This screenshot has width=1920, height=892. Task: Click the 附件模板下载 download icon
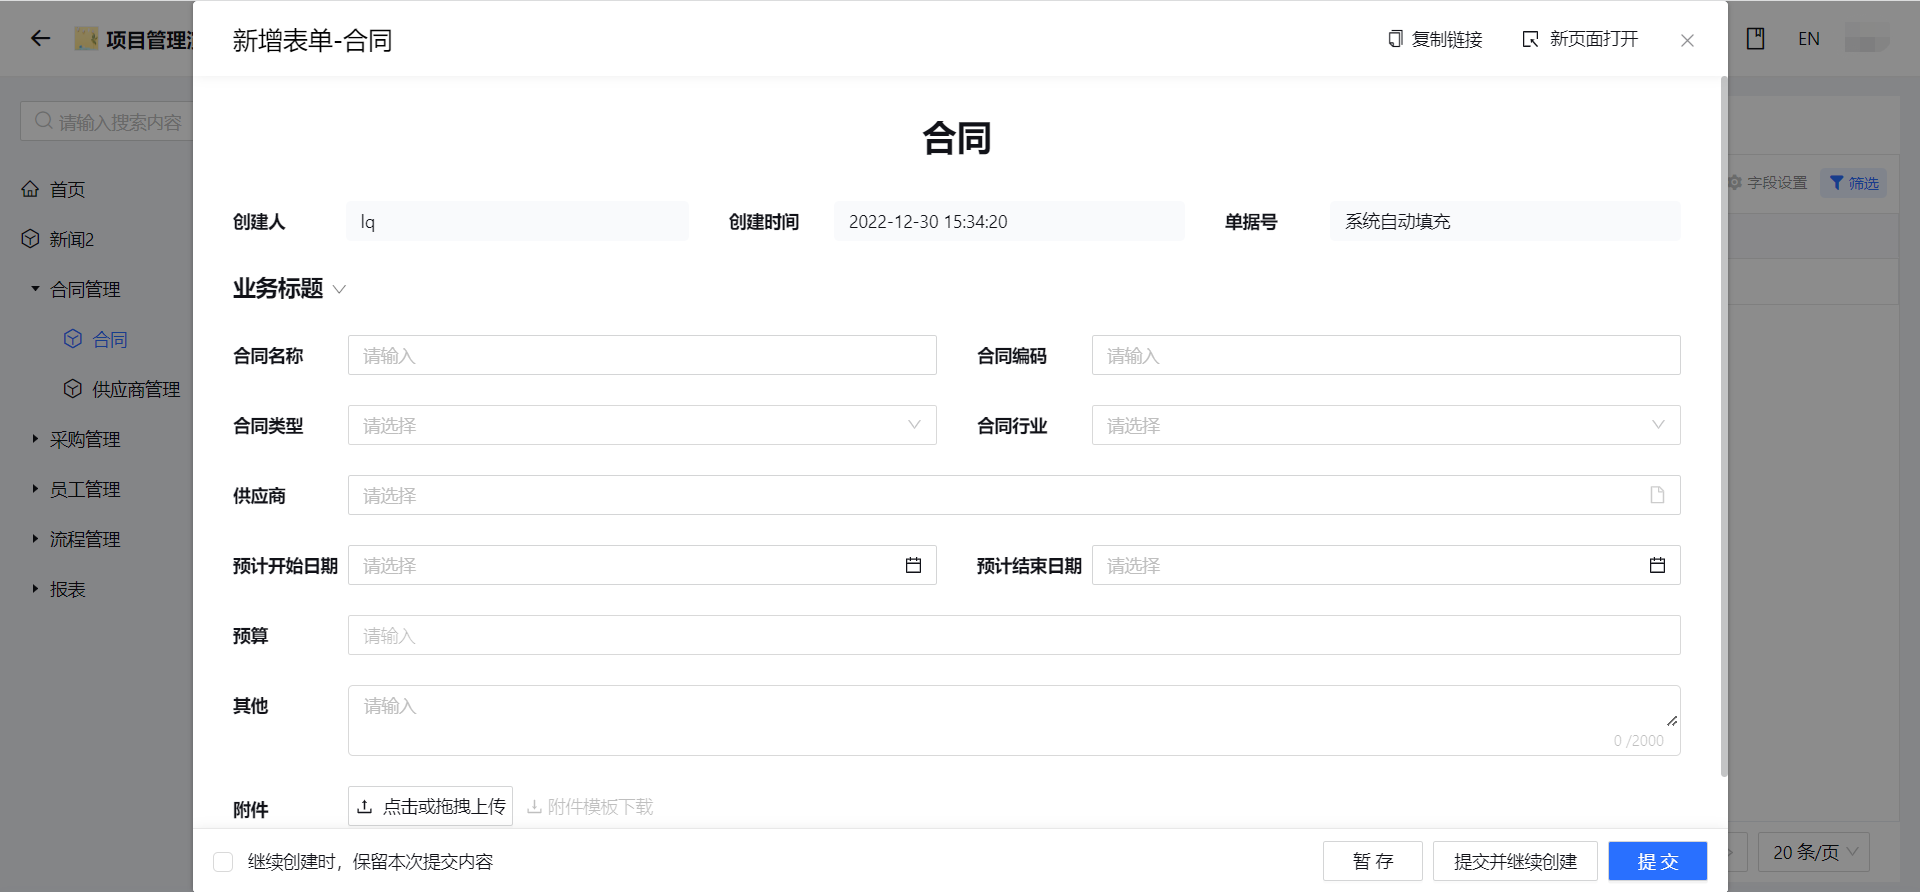pos(534,806)
